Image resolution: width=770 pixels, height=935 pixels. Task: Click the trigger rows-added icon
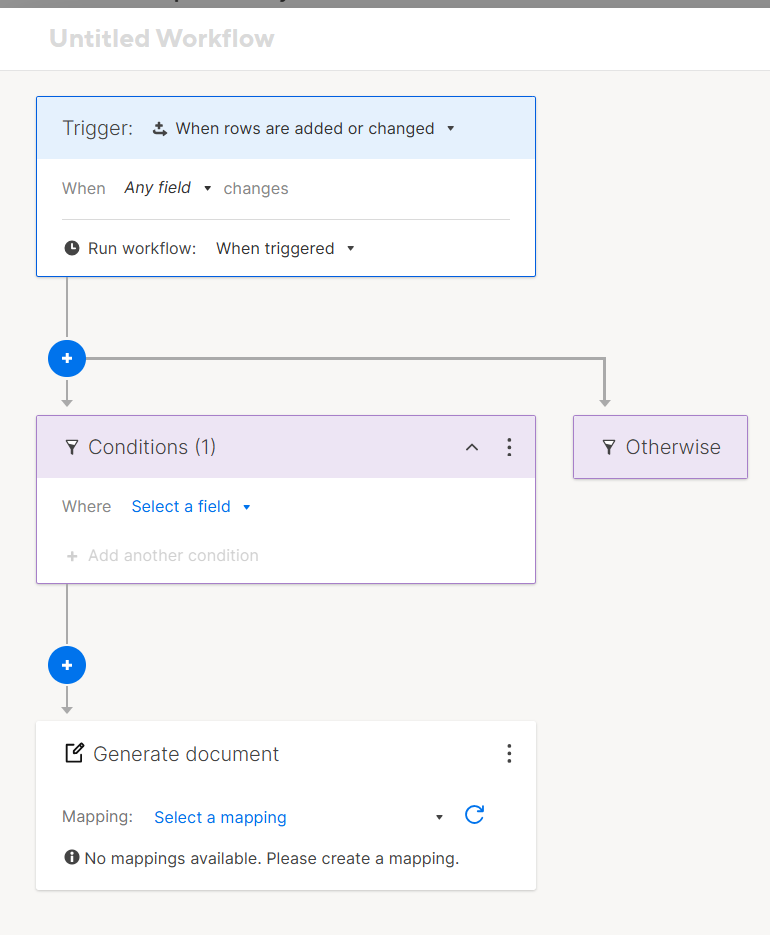point(159,128)
